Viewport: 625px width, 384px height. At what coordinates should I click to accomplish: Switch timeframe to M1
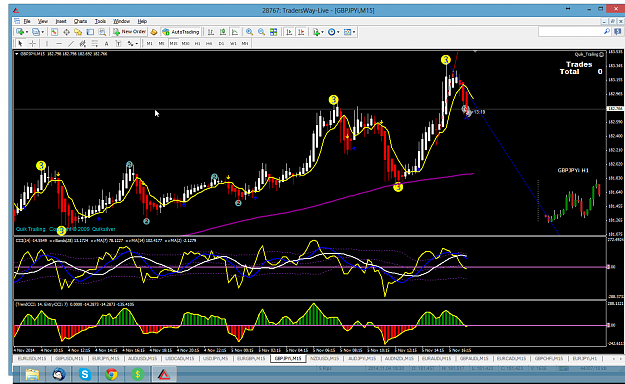(x=149, y=43)
